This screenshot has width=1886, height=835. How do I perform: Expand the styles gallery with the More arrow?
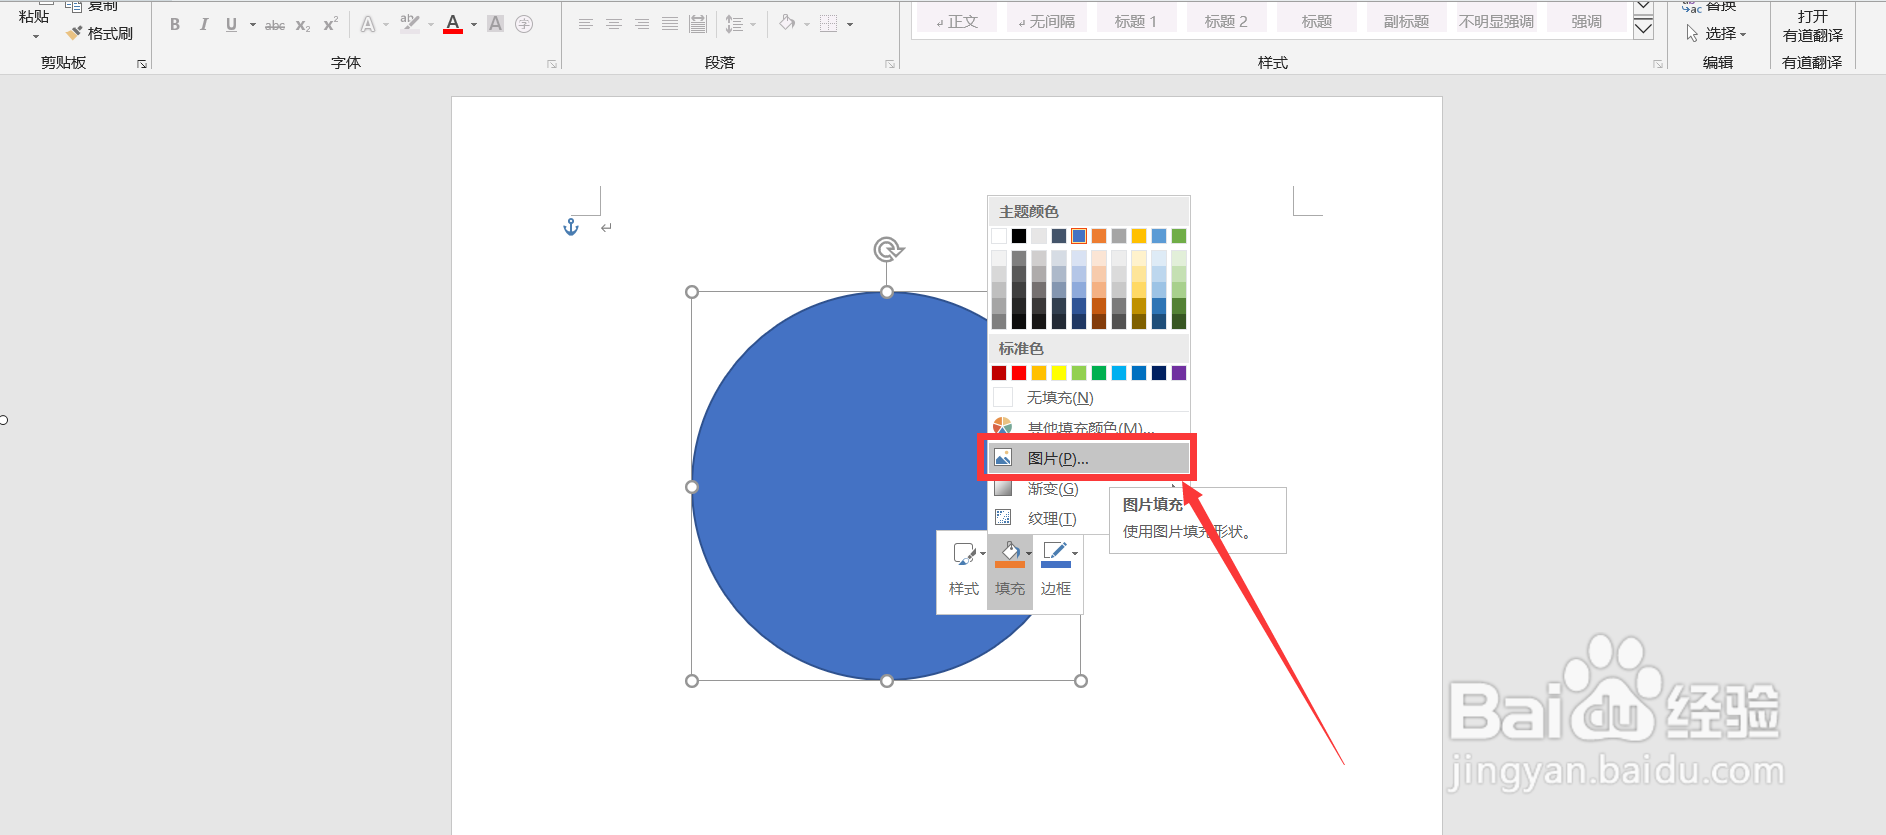[x=1643, y=29]
